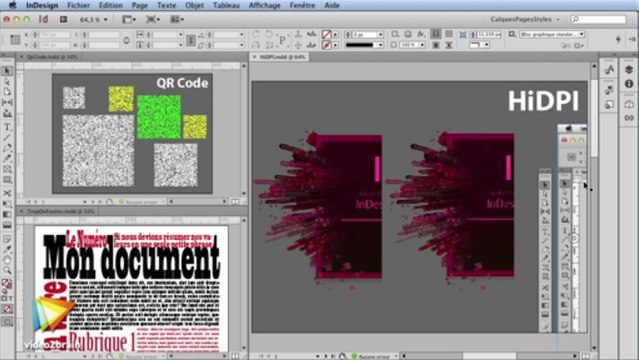Select the Direct Selection tool
This screenshot has width=639, height=360.
coord(7,81)
